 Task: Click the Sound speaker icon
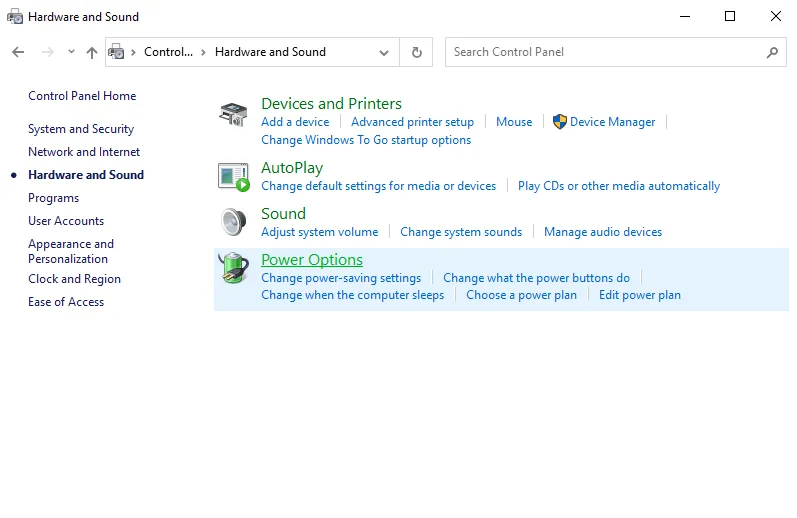pyautogui.click(x=234, y=222)
